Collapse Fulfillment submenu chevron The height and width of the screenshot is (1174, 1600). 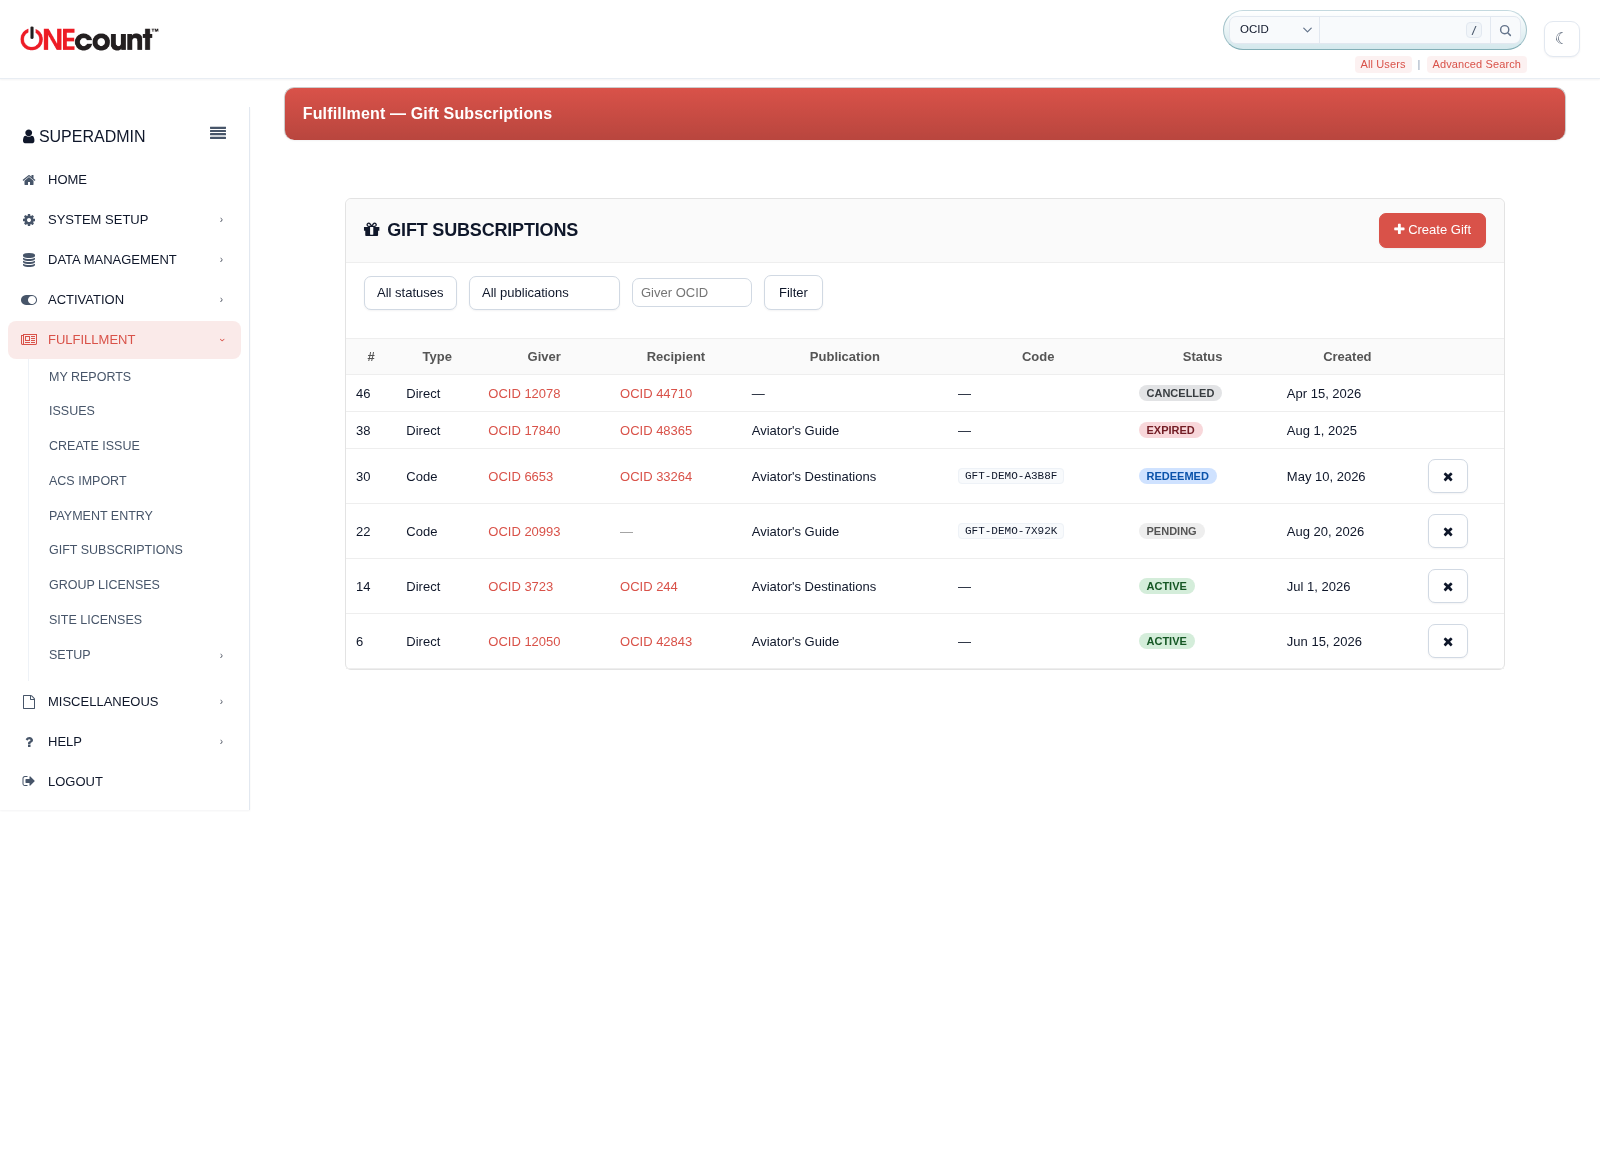(221, 340)
